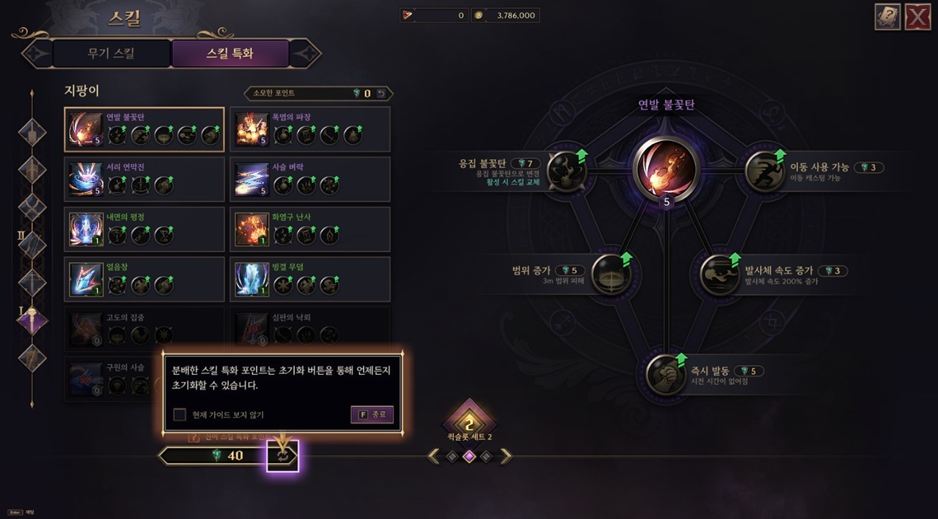Select the 이동 사용 가능 specialization node
Screen dimensions: 938x519
coord(765,171)
